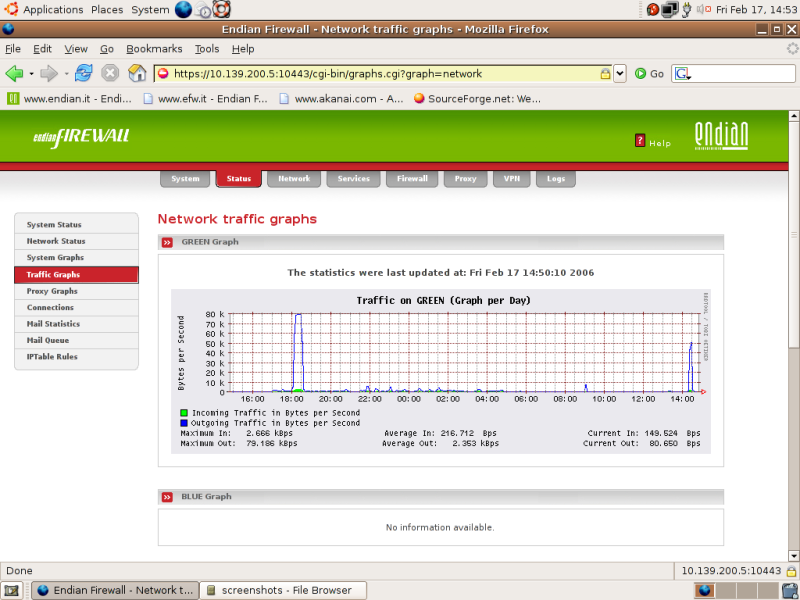This screenshot has height=600, width=800.
Task: Open the Edit menu
Action: tap(42, 49)
